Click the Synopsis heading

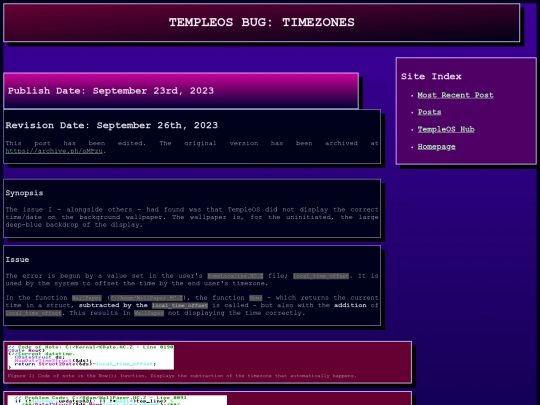24,193
